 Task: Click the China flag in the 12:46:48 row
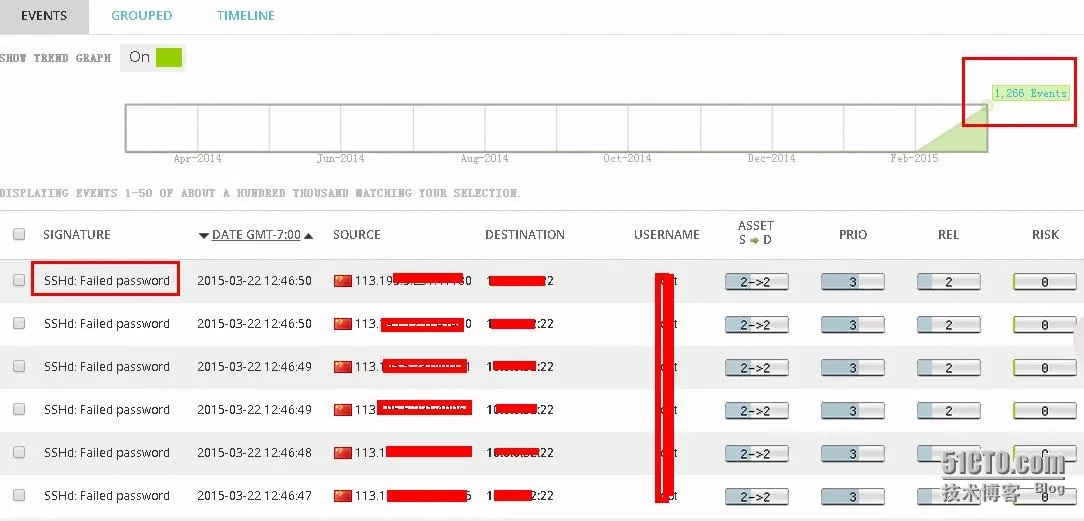pos(343,453)
